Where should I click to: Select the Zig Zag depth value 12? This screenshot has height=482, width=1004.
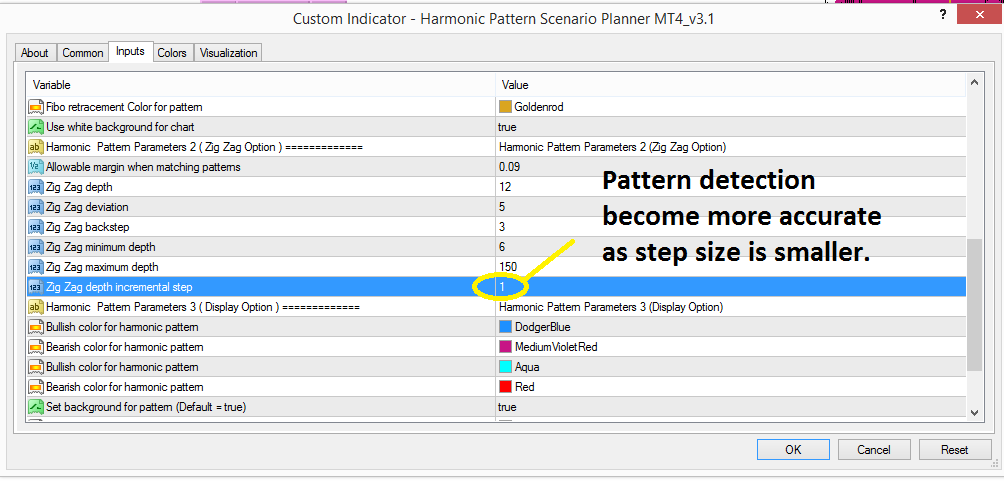point(505,187)
